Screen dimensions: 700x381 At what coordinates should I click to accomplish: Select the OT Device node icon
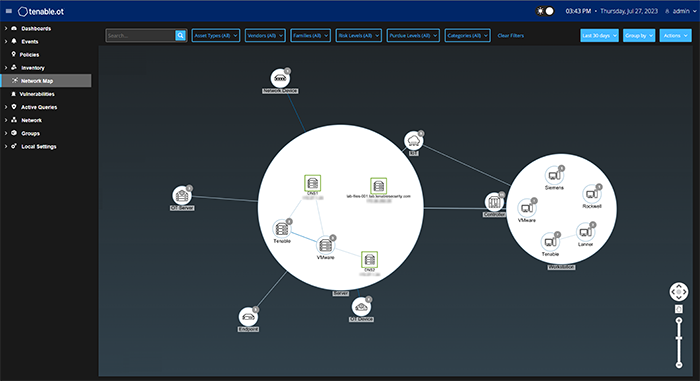click(x=361, y=307)
